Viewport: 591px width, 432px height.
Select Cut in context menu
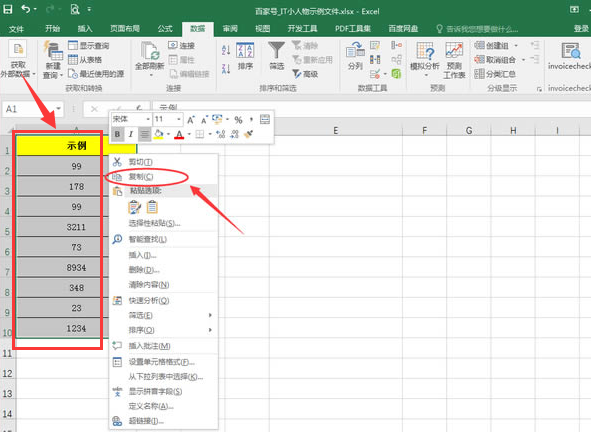[x=163, y=162]
